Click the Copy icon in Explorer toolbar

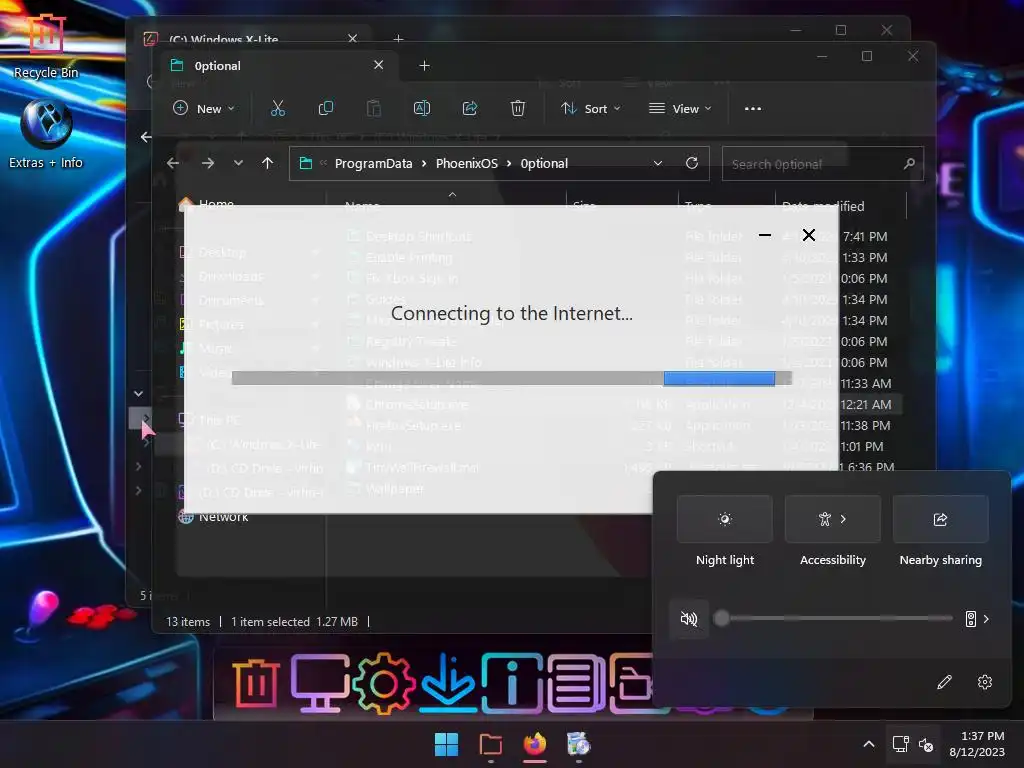pos(325,108)
